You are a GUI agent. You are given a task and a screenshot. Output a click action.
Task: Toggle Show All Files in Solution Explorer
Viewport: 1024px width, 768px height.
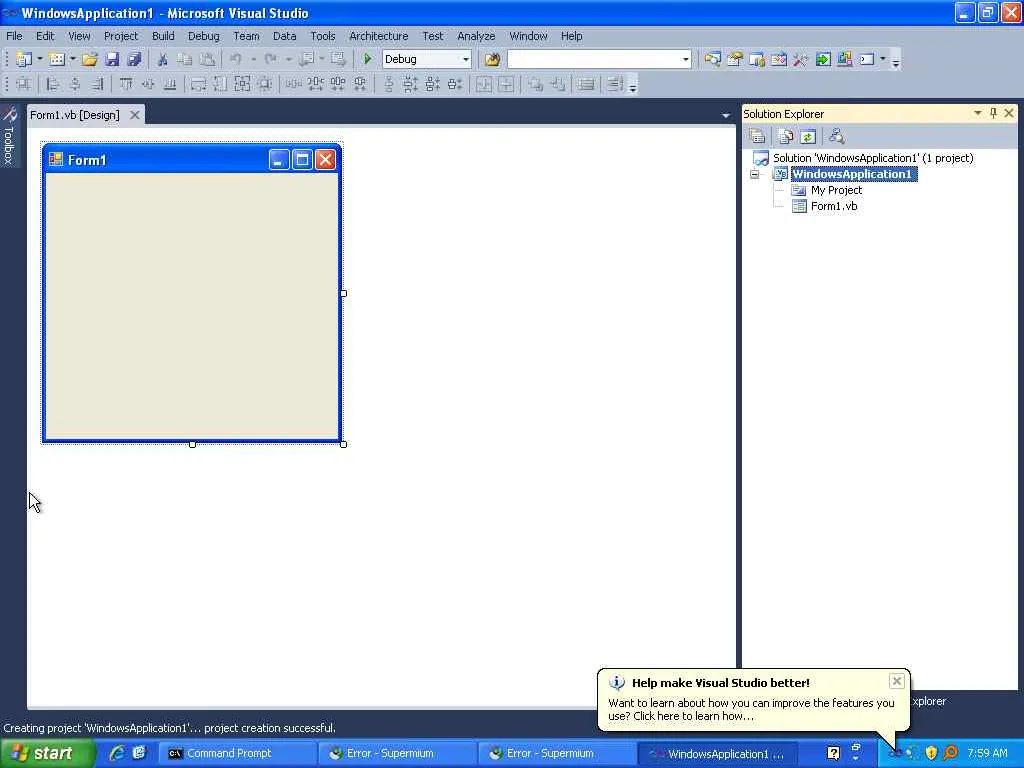point(786,136)
